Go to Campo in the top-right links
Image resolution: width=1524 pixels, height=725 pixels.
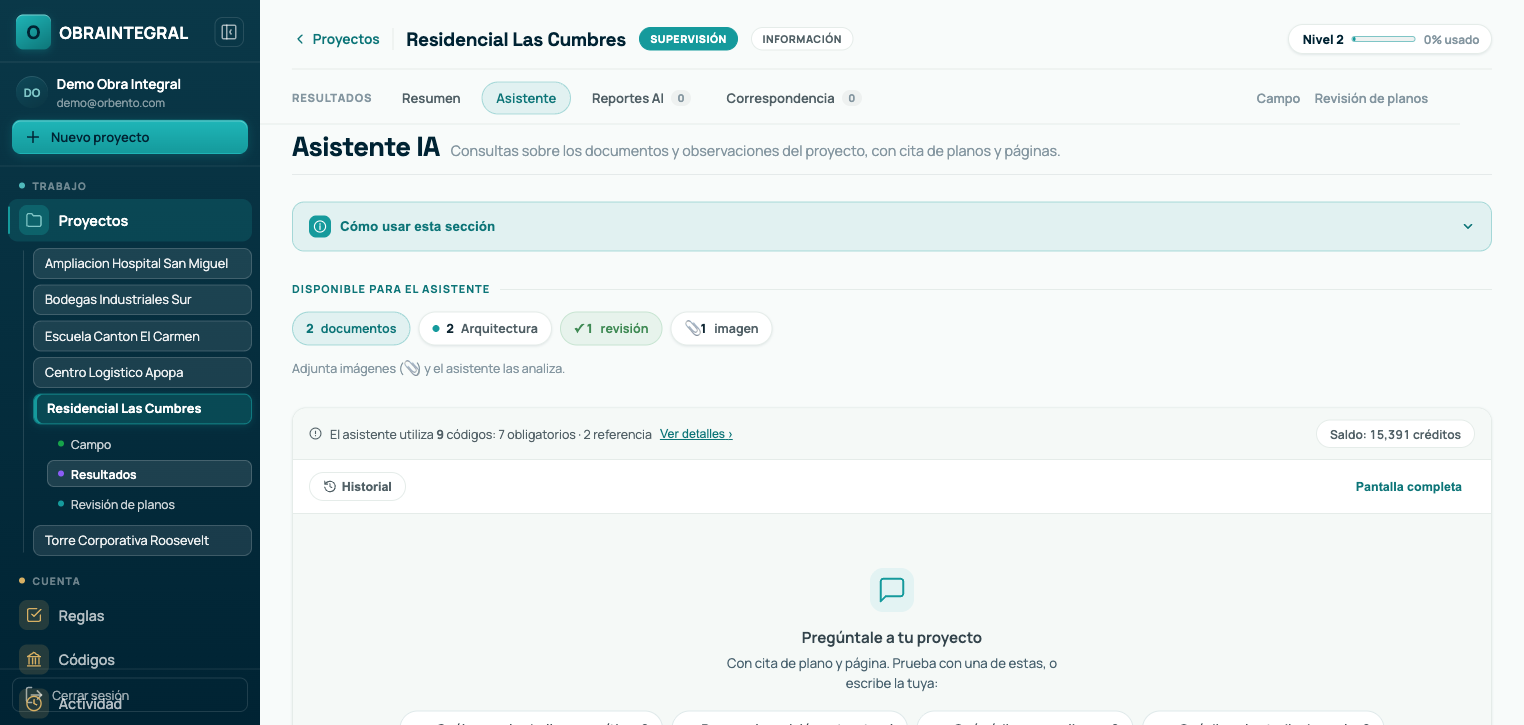pyautogui.click(x=1278, y=98)
